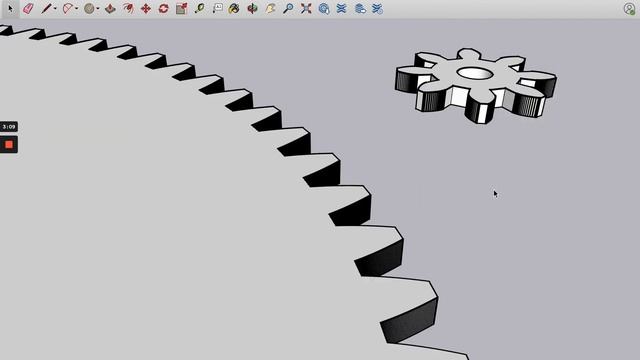Select the pink Eraser tool

click(x=28, y=9)
